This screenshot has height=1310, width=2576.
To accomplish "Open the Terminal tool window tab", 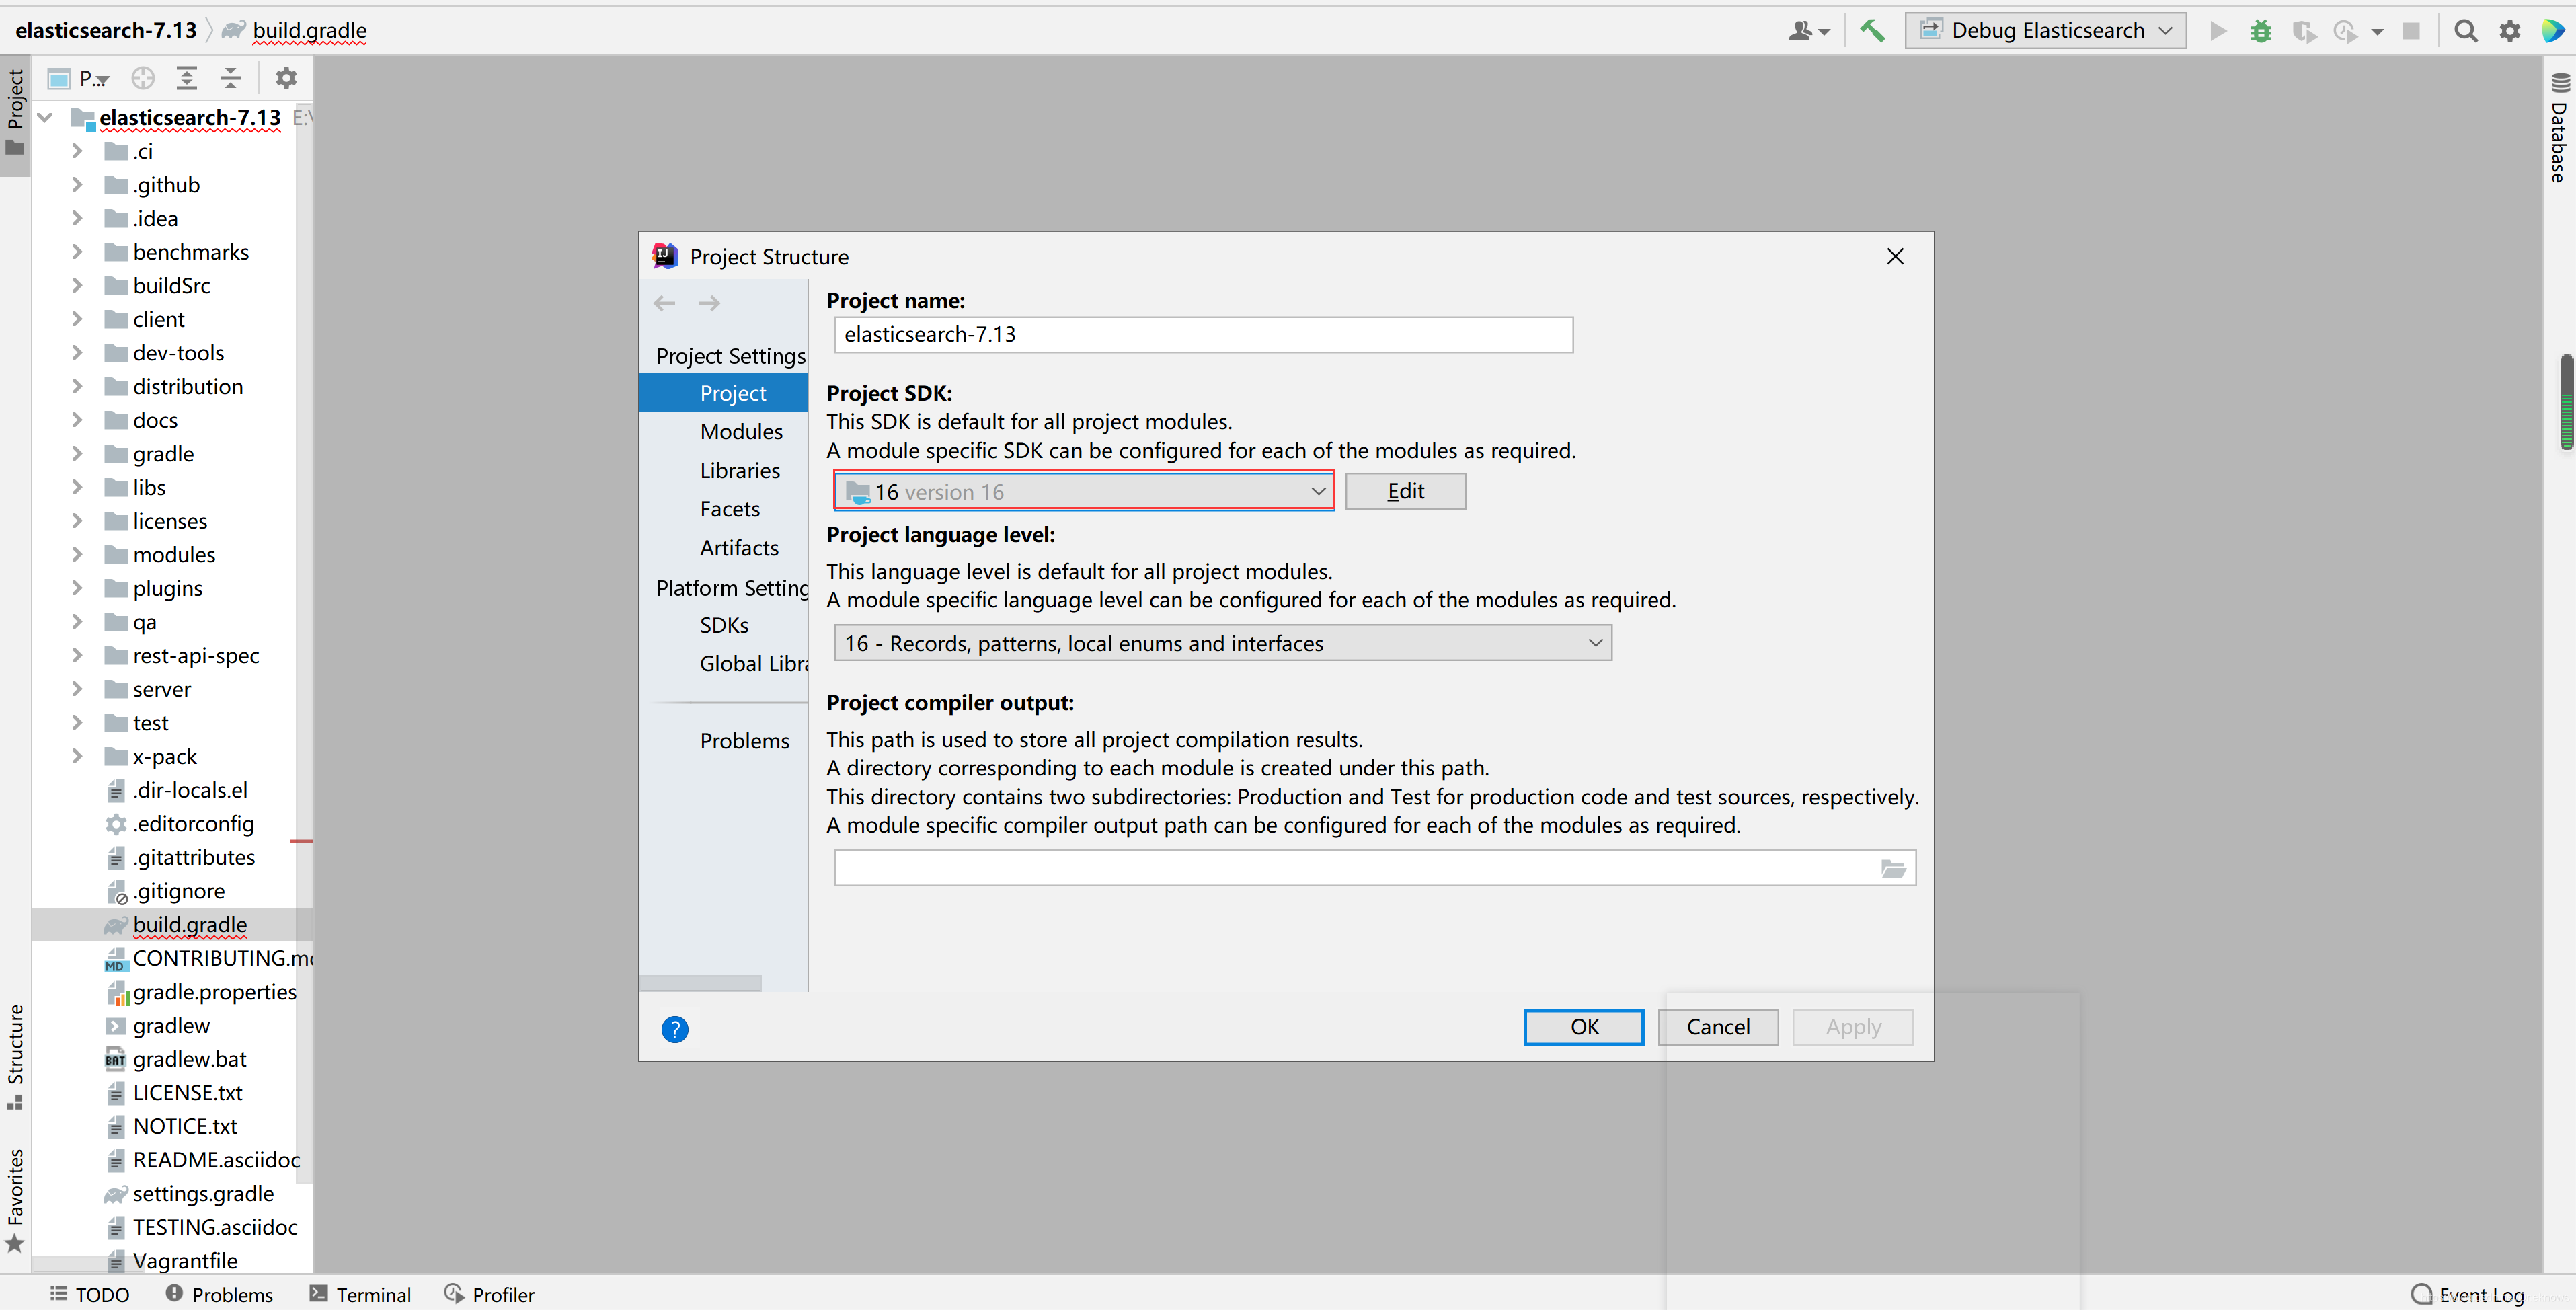I will point(361,1294).
